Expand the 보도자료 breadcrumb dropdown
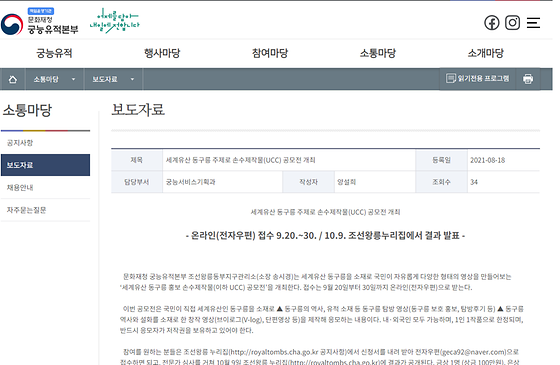 click(113, 79)
